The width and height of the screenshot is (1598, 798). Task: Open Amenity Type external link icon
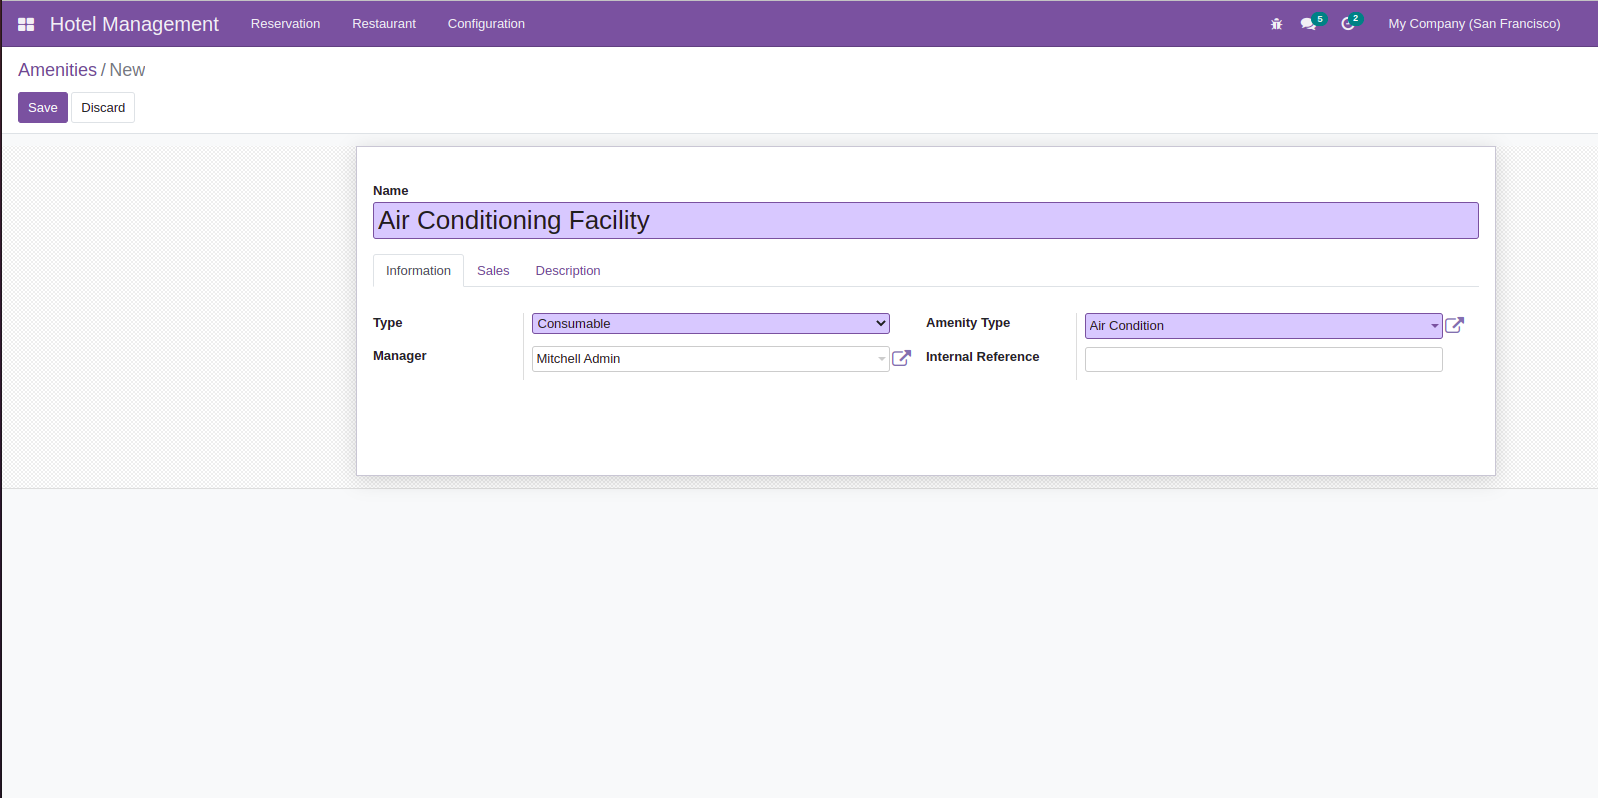pos(1454,325)
